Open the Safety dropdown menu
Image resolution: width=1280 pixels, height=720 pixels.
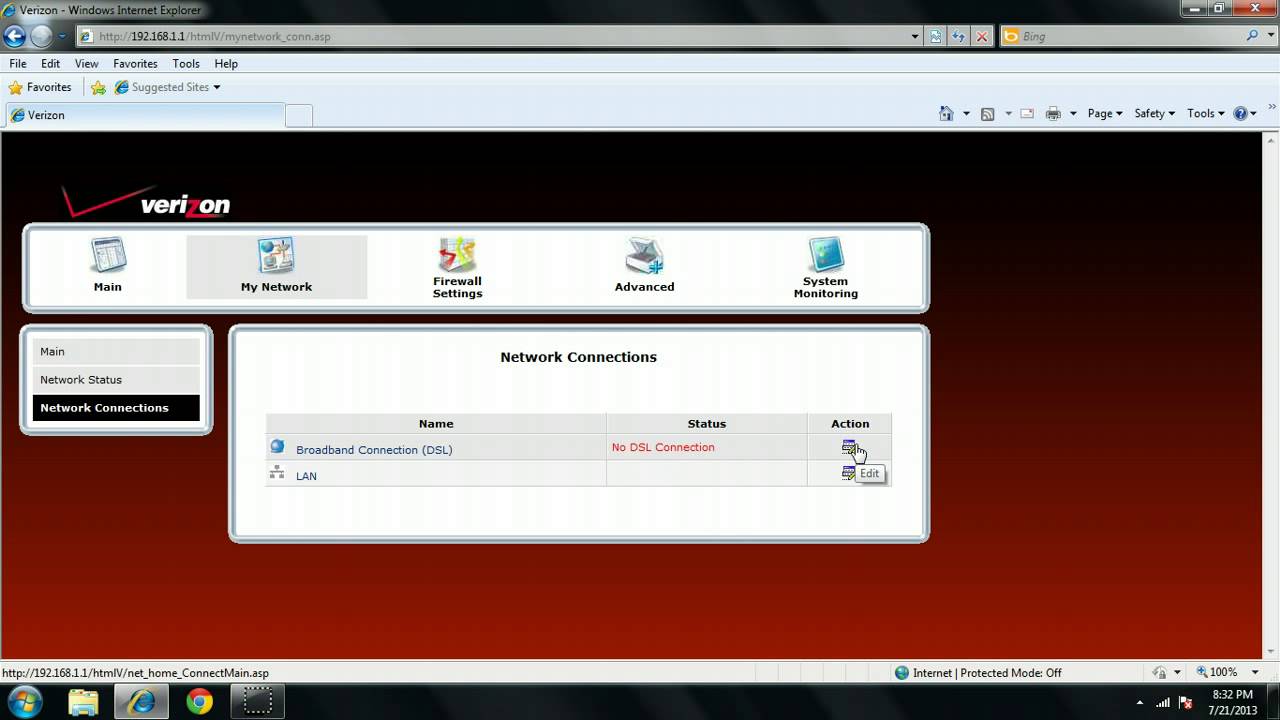click(1154, 114)
